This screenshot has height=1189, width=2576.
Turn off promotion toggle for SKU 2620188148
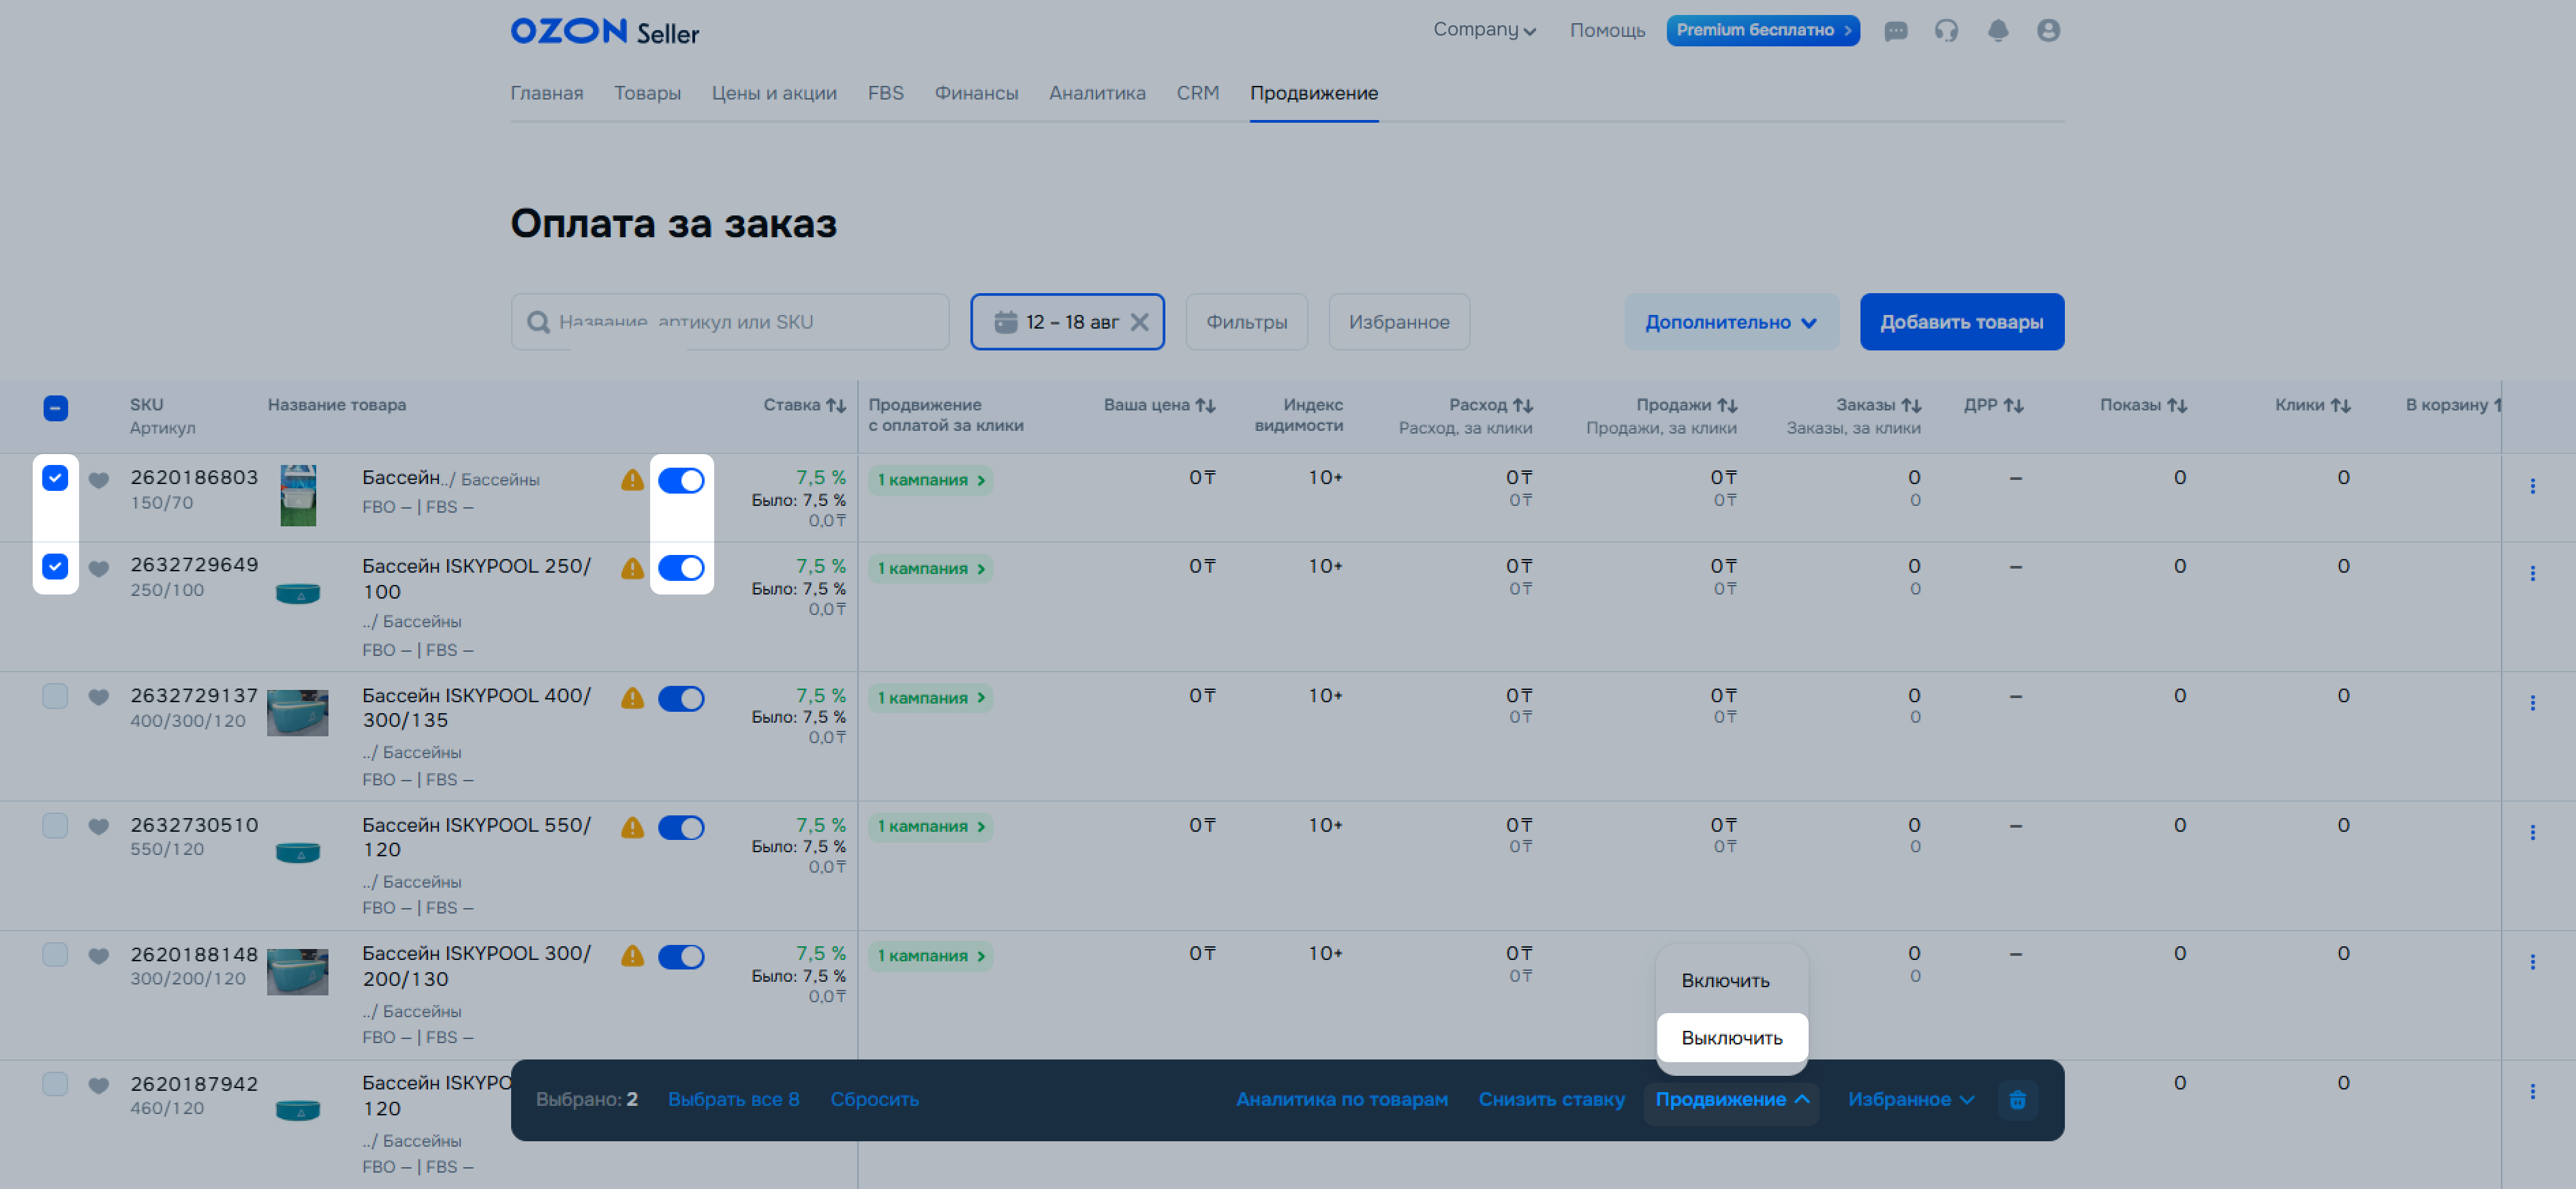[x=681, y=957]
